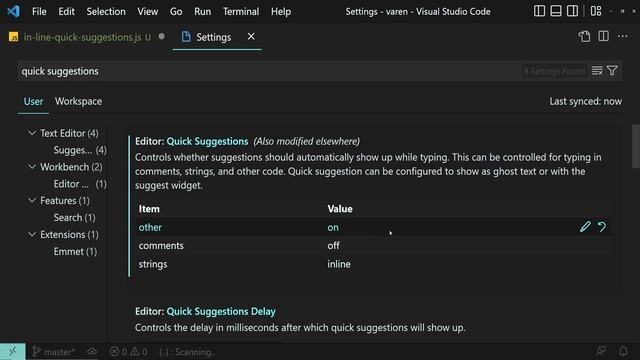
Task: Click the Quick Suggestions setting title
Action: tap(207, 141)
